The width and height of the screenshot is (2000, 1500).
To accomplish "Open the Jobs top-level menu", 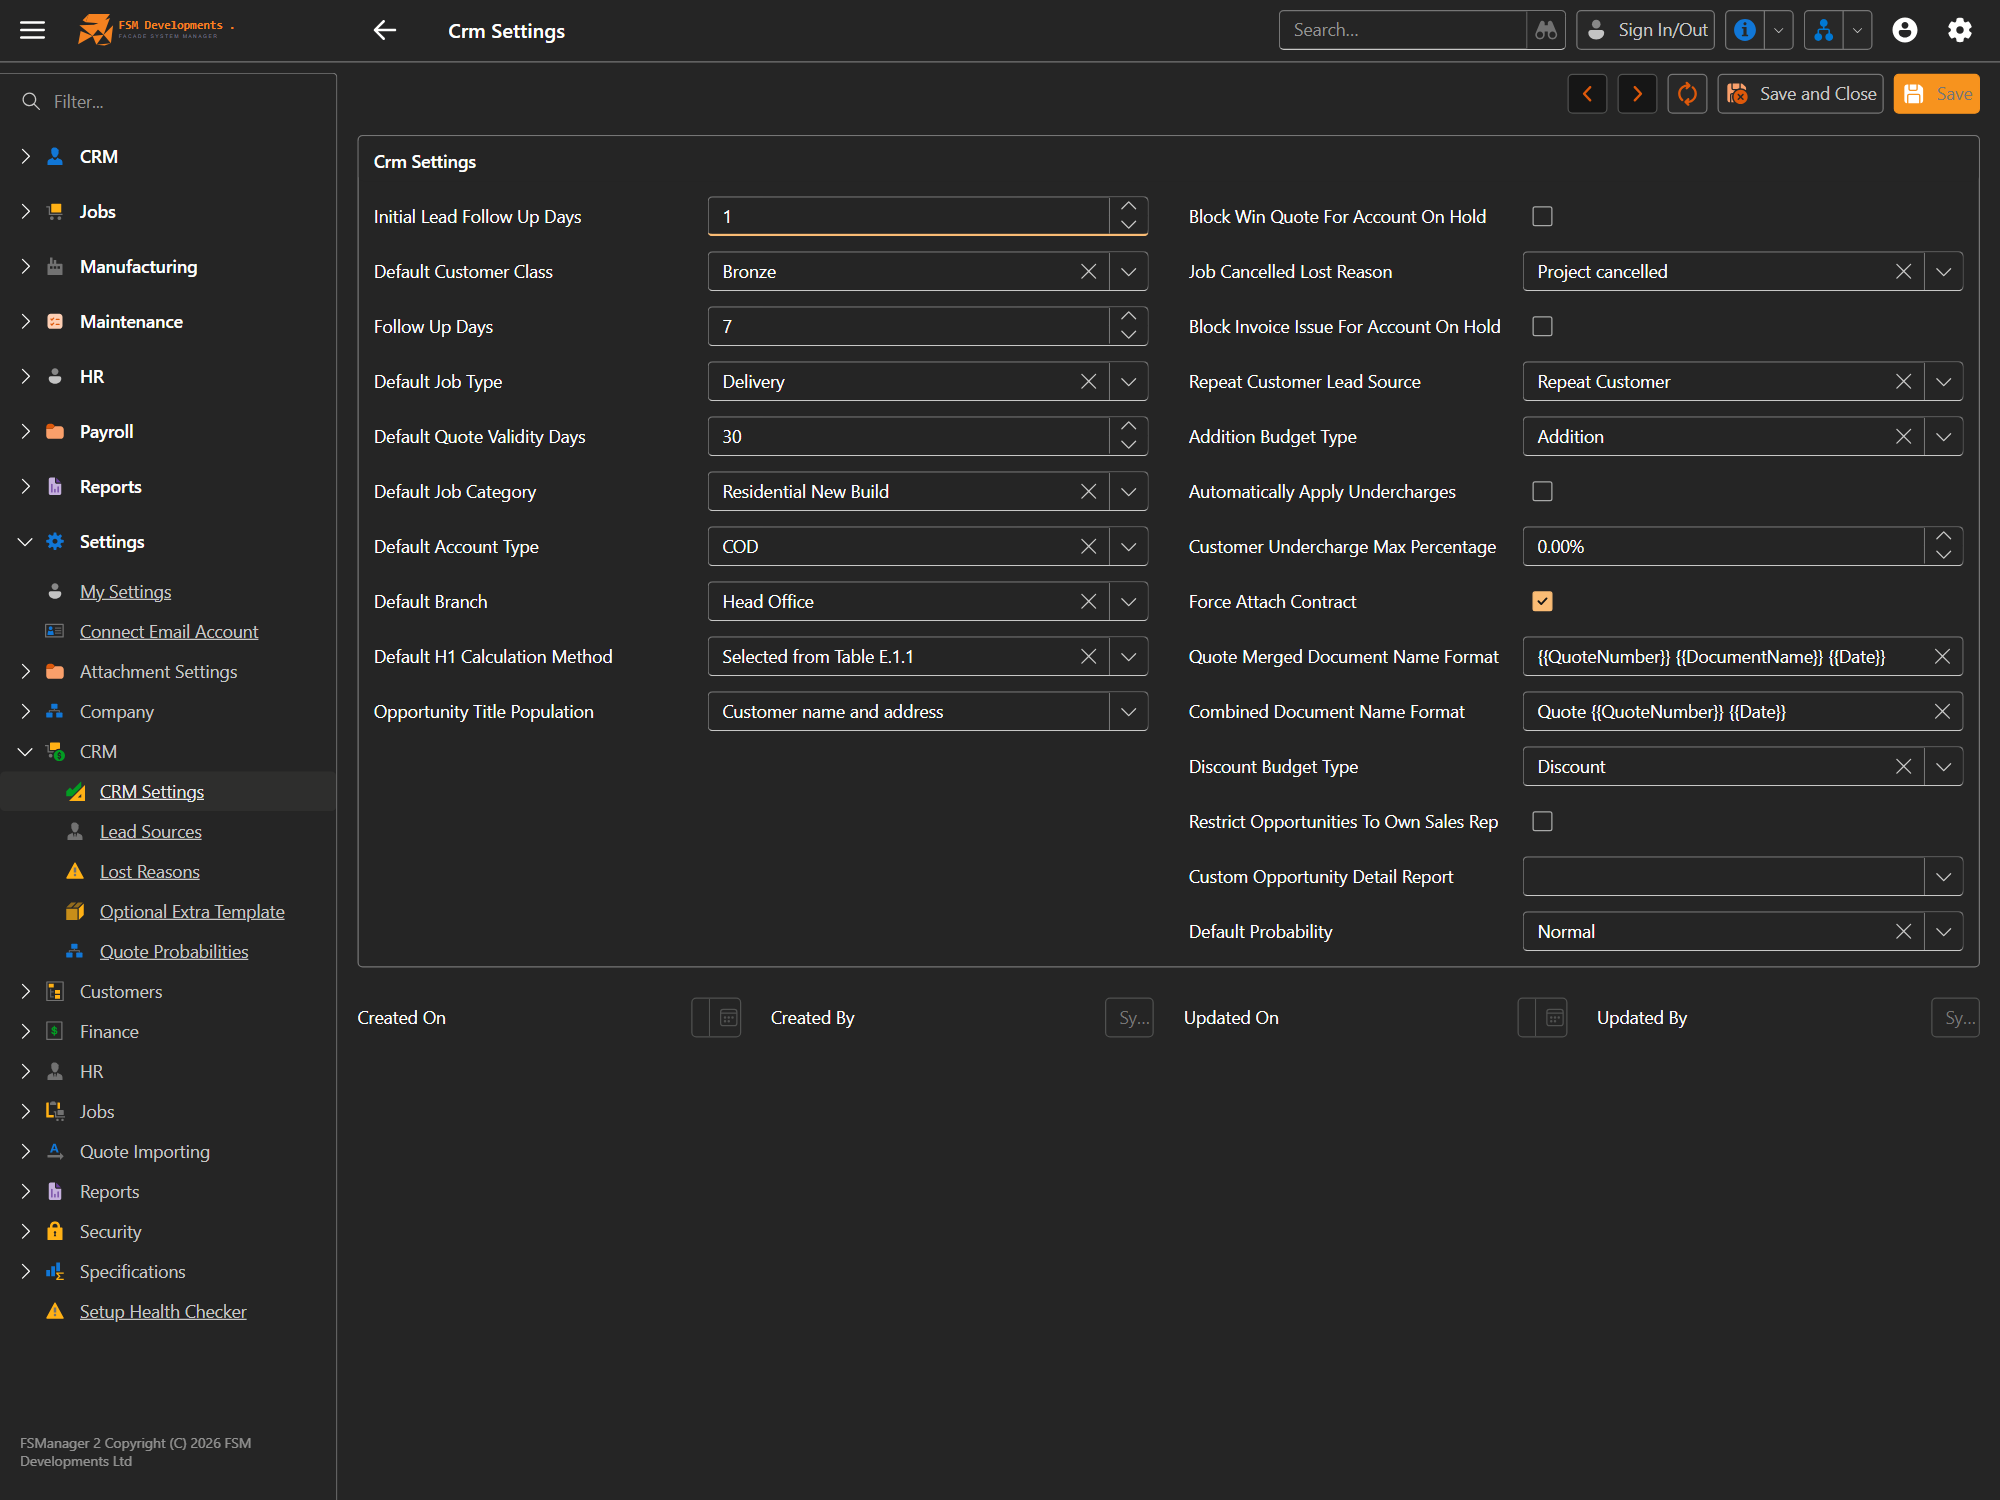I will [97, 211].
